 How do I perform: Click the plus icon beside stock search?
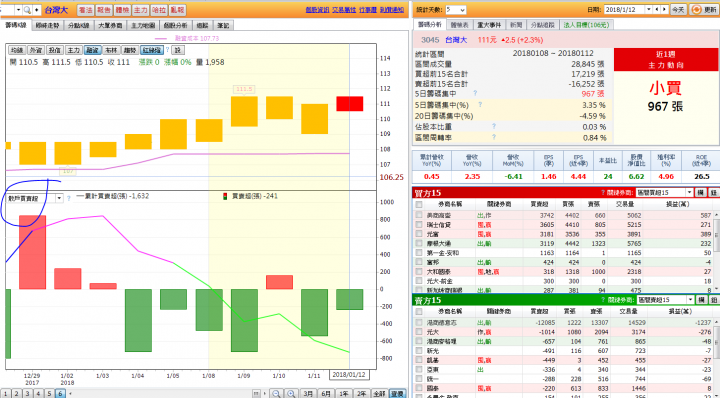36,10
